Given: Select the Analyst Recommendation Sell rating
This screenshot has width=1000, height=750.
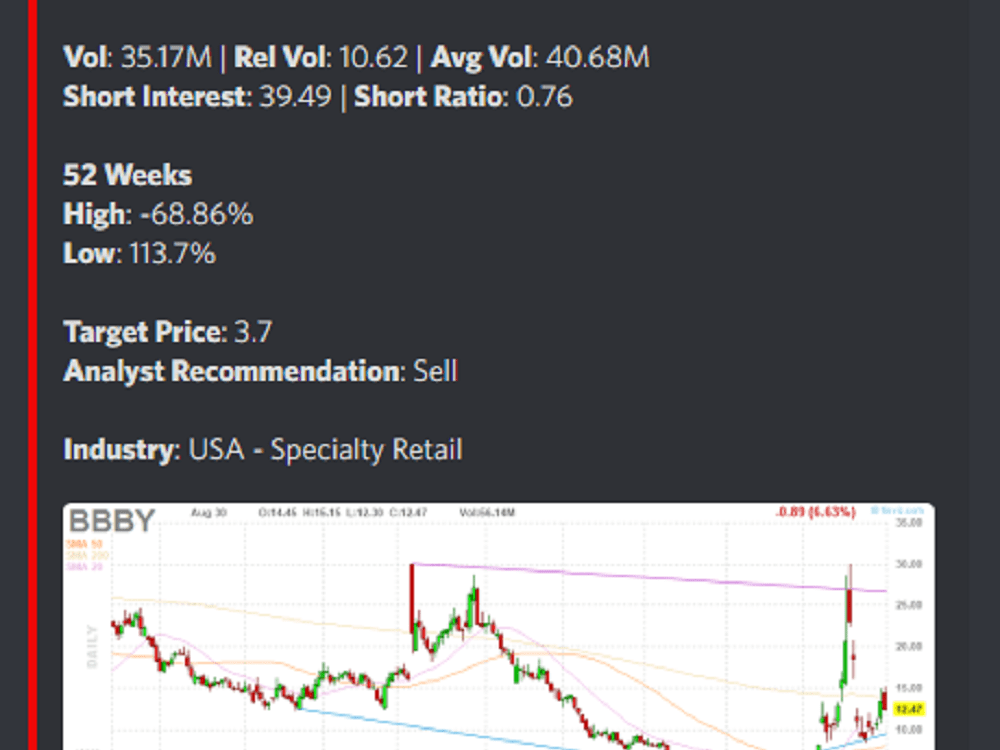Looking at the screenshot, I should click(435, 370).
